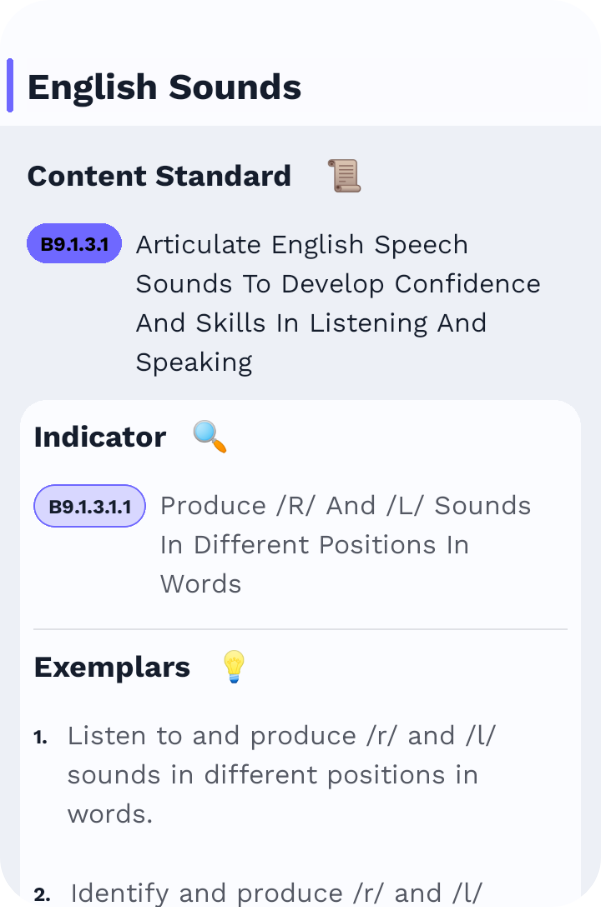Click the purple accent bar beside English Sounds
This screenshot has height=907, width=601.
[10, 85]
